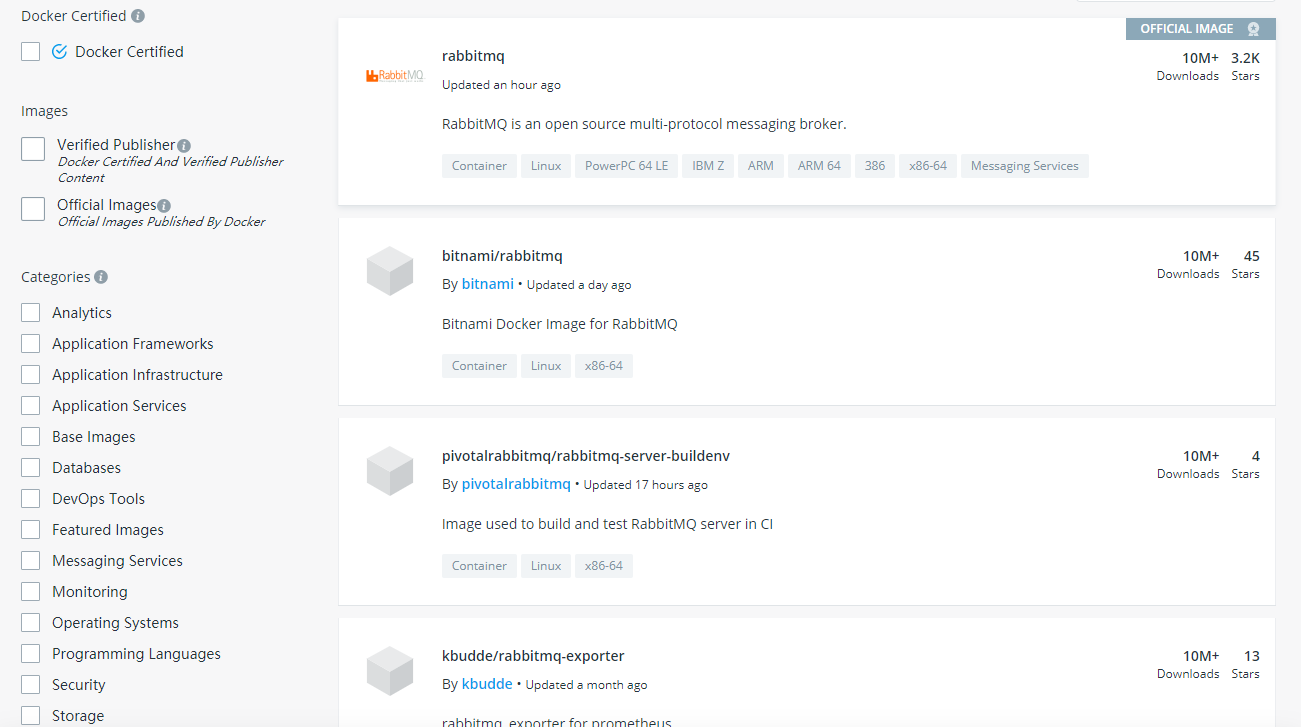Check the Security category box
This screenshot has height=727, width=1301.
coord(31,685)
